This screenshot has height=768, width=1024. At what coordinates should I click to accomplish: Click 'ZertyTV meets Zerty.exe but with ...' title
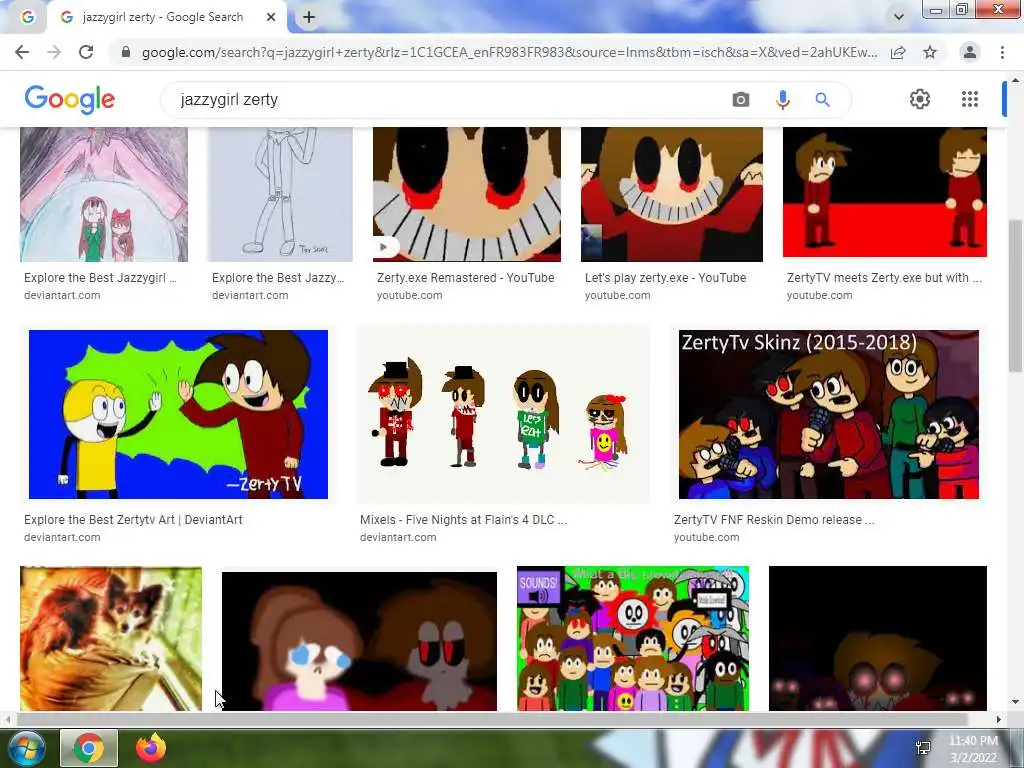(884, 278)
